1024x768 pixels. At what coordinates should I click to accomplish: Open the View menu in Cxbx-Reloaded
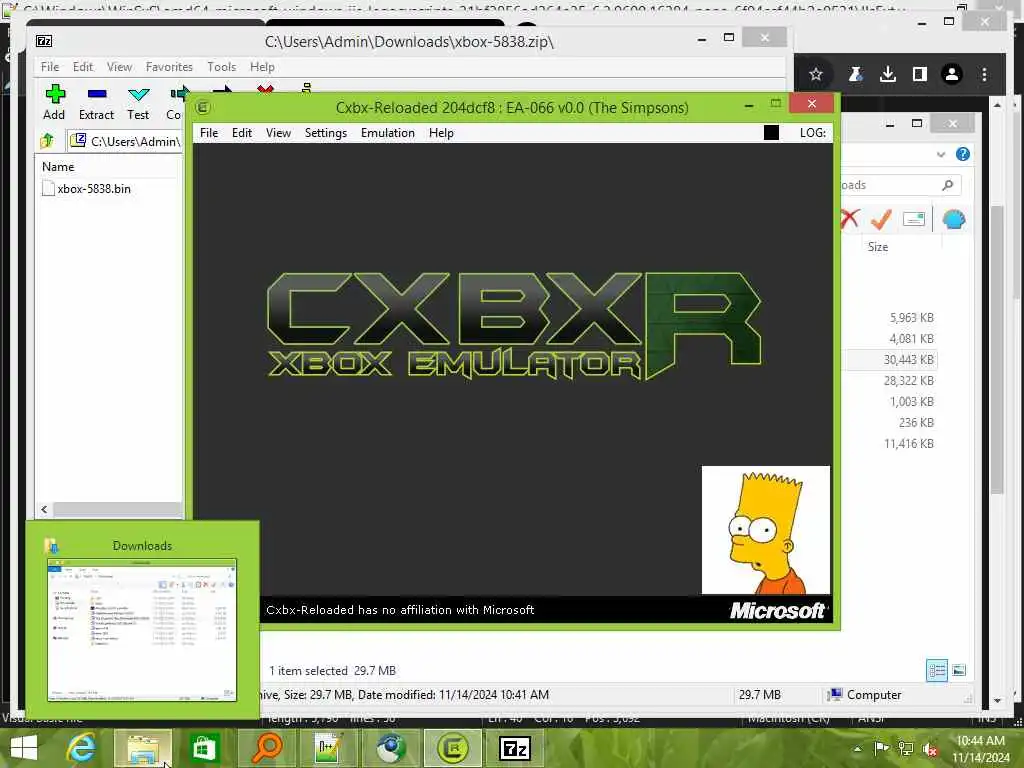tap(278, 133)
